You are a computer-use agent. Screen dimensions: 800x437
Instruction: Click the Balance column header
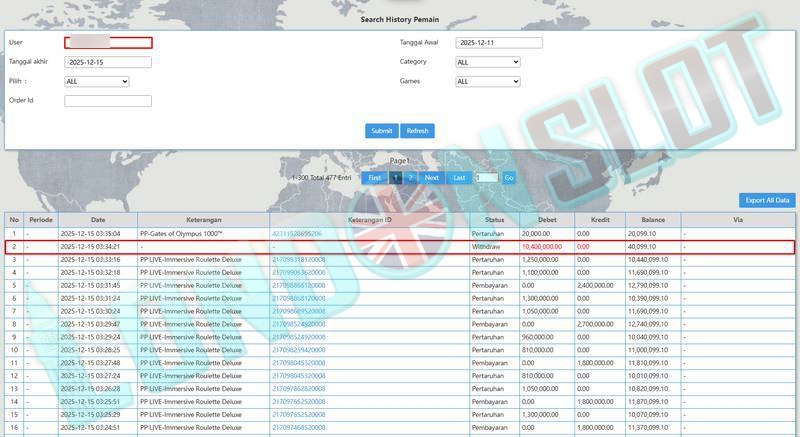pos(653,220)
